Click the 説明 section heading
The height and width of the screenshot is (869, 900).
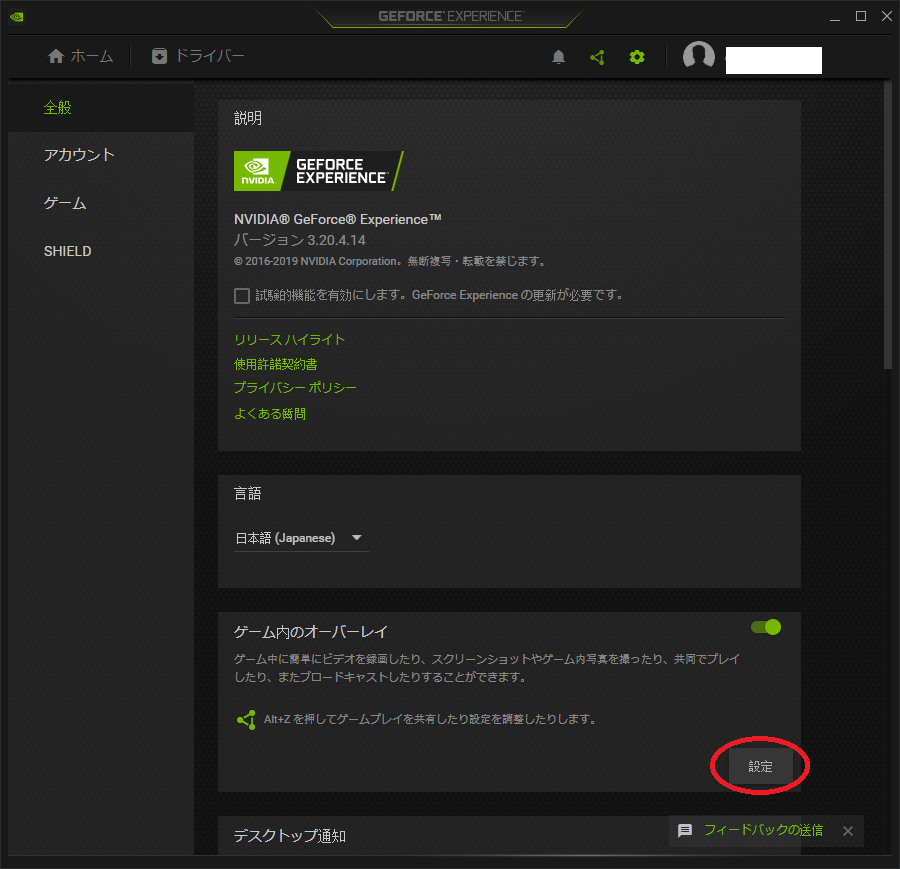click(x=248, y=118)
